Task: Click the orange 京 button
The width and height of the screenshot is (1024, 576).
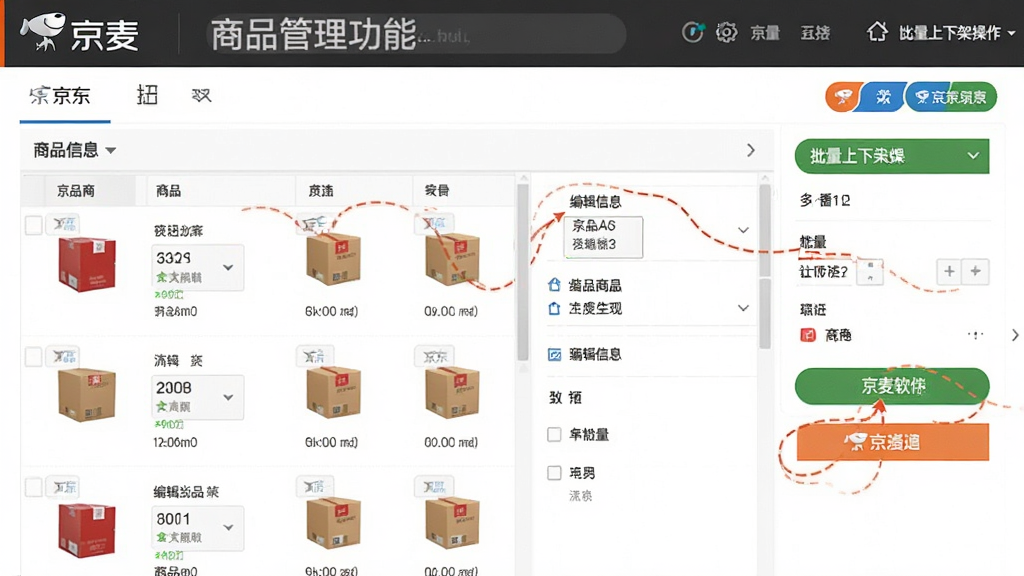Action: 892,442
